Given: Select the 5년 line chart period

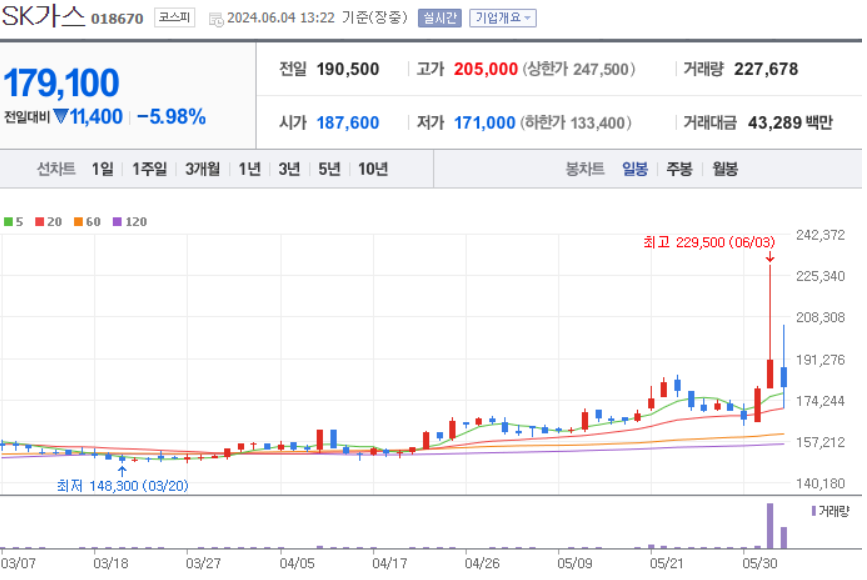Looking at the screenshot, I should 329,169.
